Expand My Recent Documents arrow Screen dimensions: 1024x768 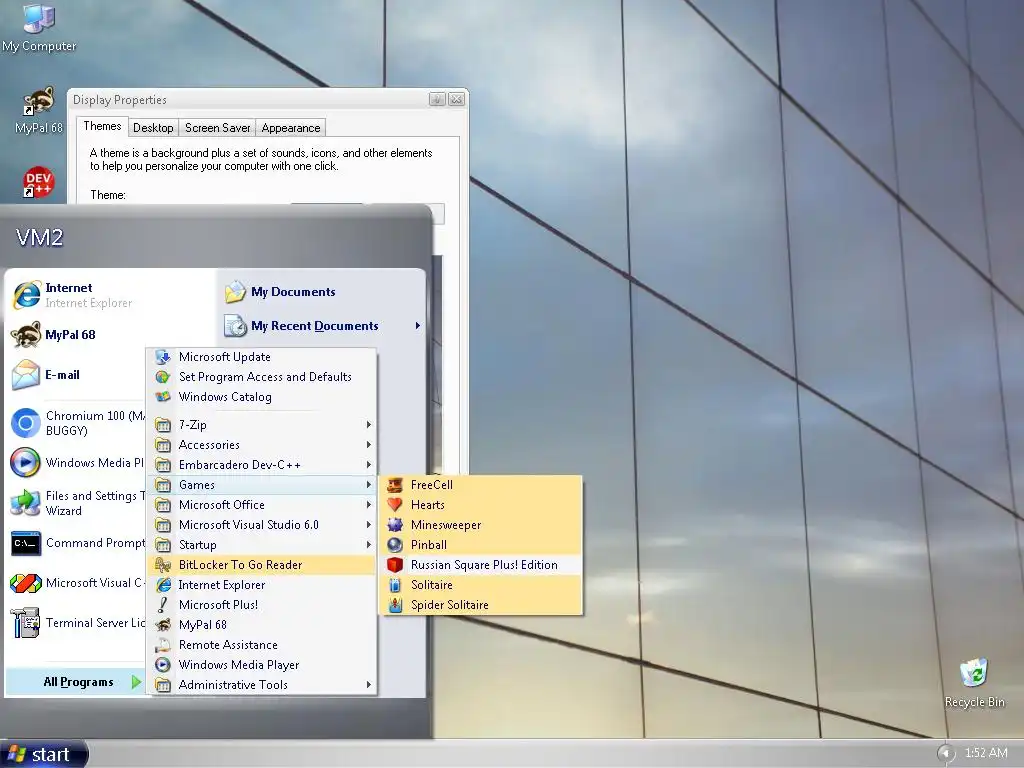pos(417,325)
